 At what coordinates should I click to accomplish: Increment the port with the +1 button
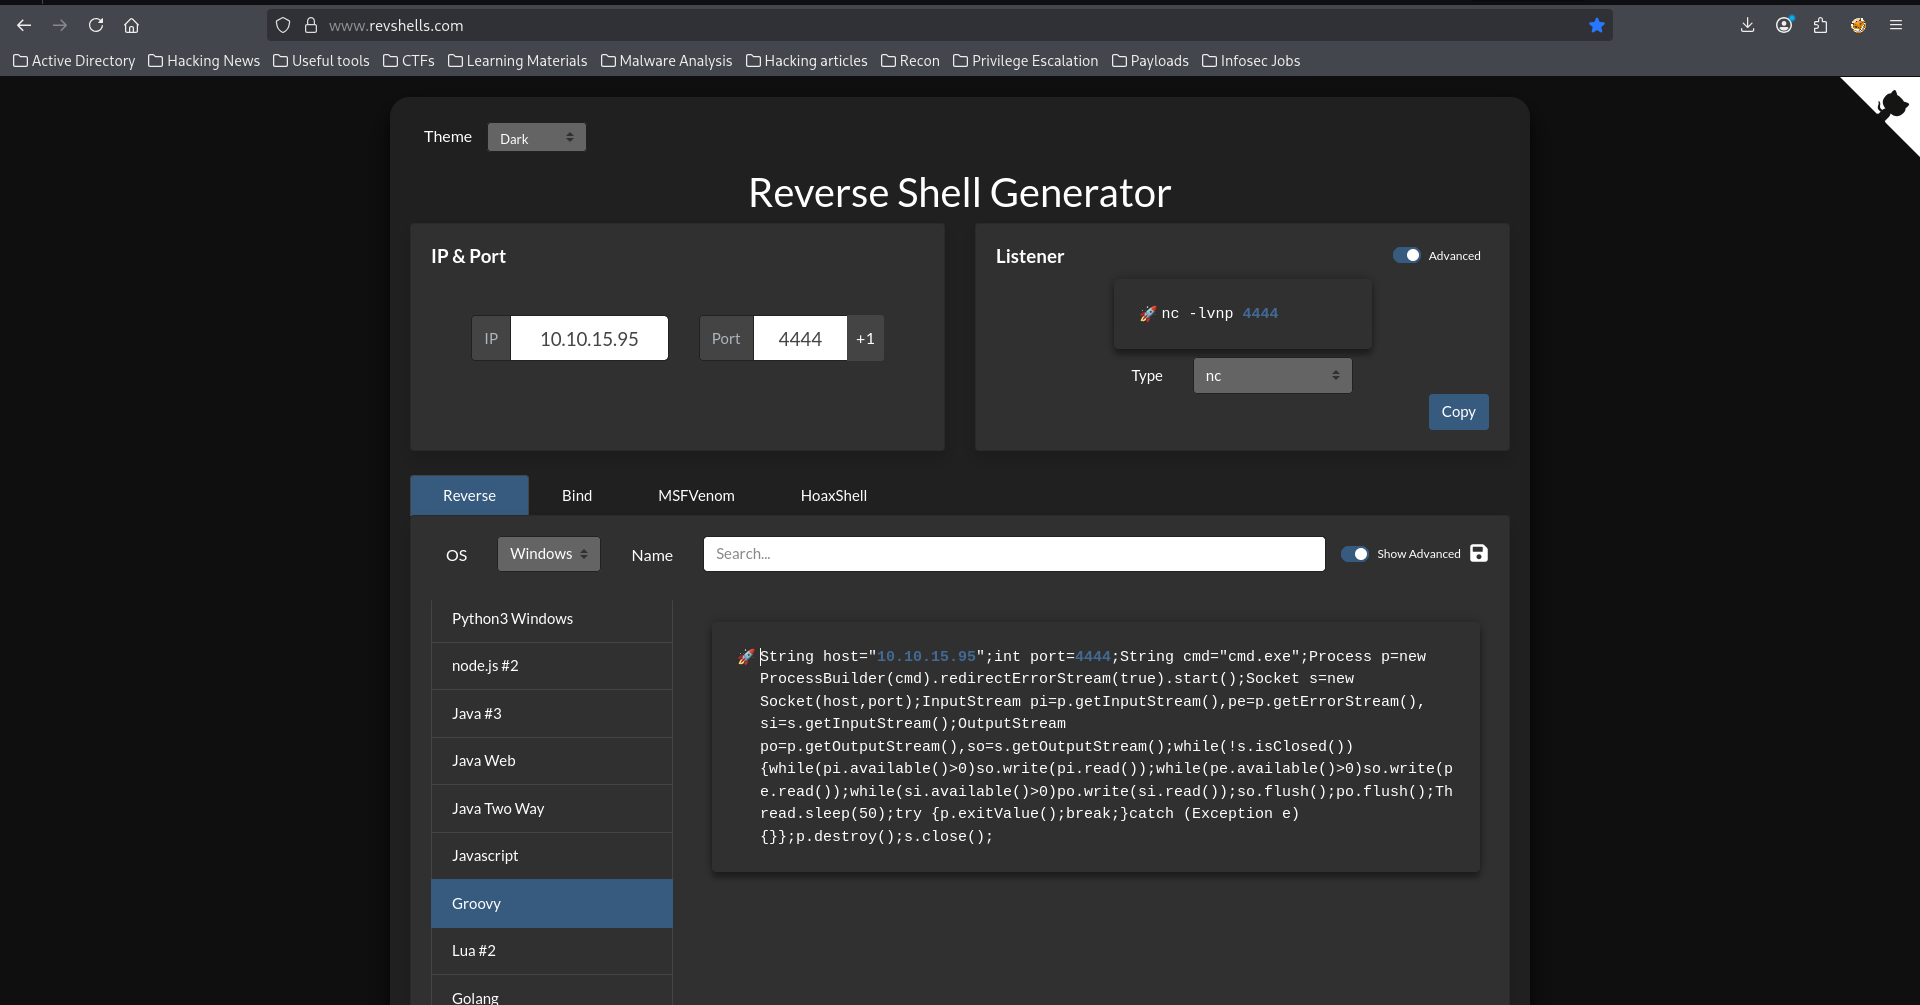865,338
